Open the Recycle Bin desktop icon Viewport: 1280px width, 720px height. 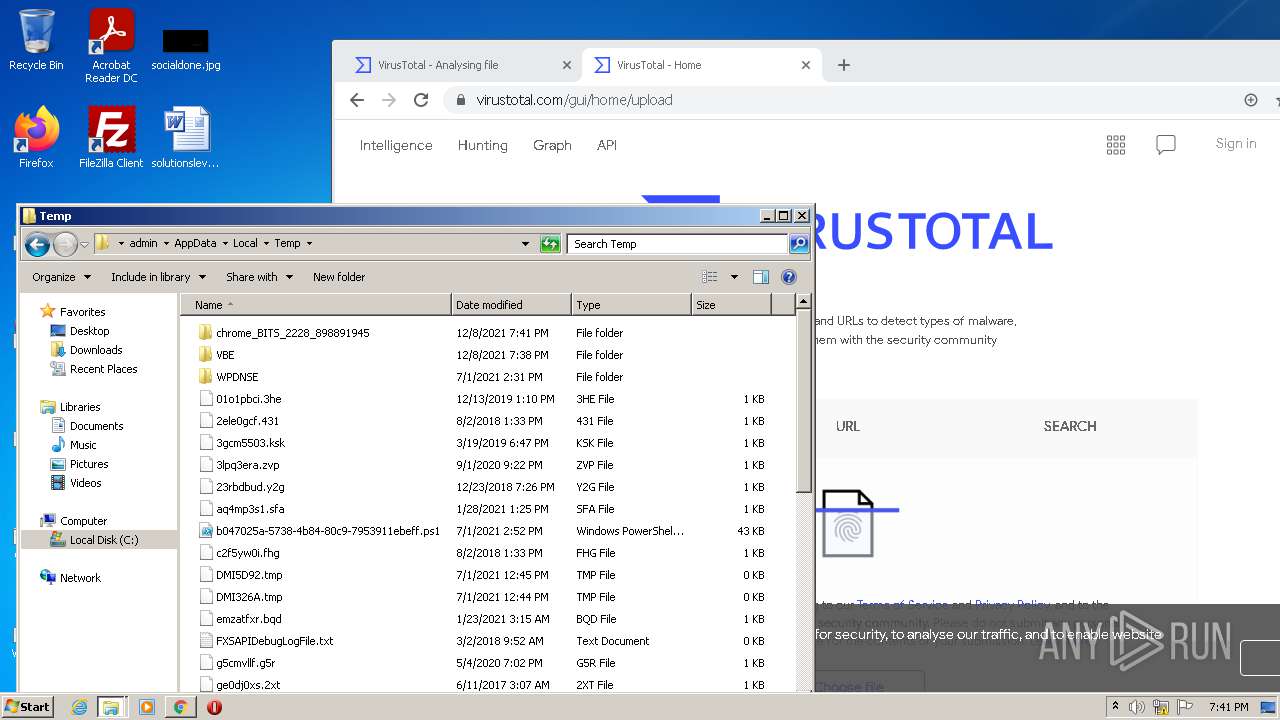[x=36, y=40]
